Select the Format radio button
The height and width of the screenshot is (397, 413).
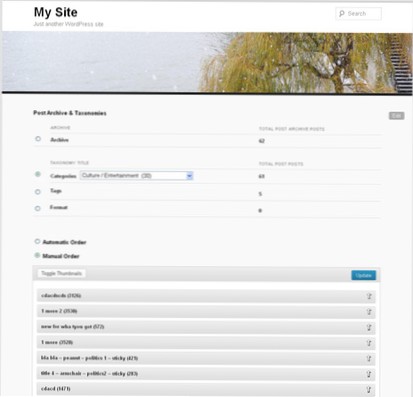coord(38,208)
